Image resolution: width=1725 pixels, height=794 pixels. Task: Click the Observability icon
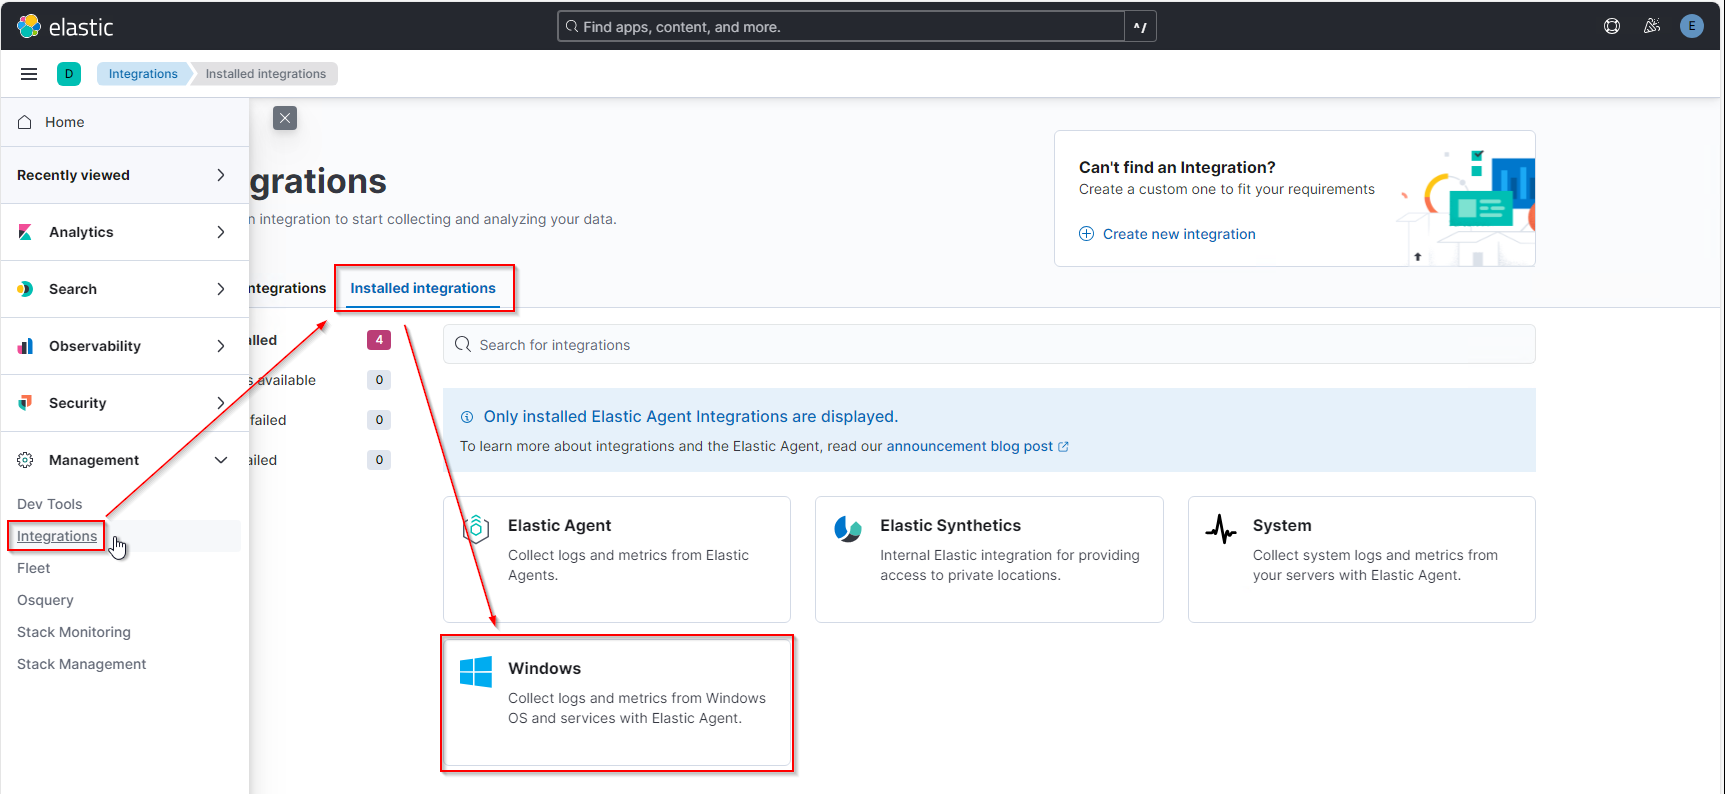[25, 346]
